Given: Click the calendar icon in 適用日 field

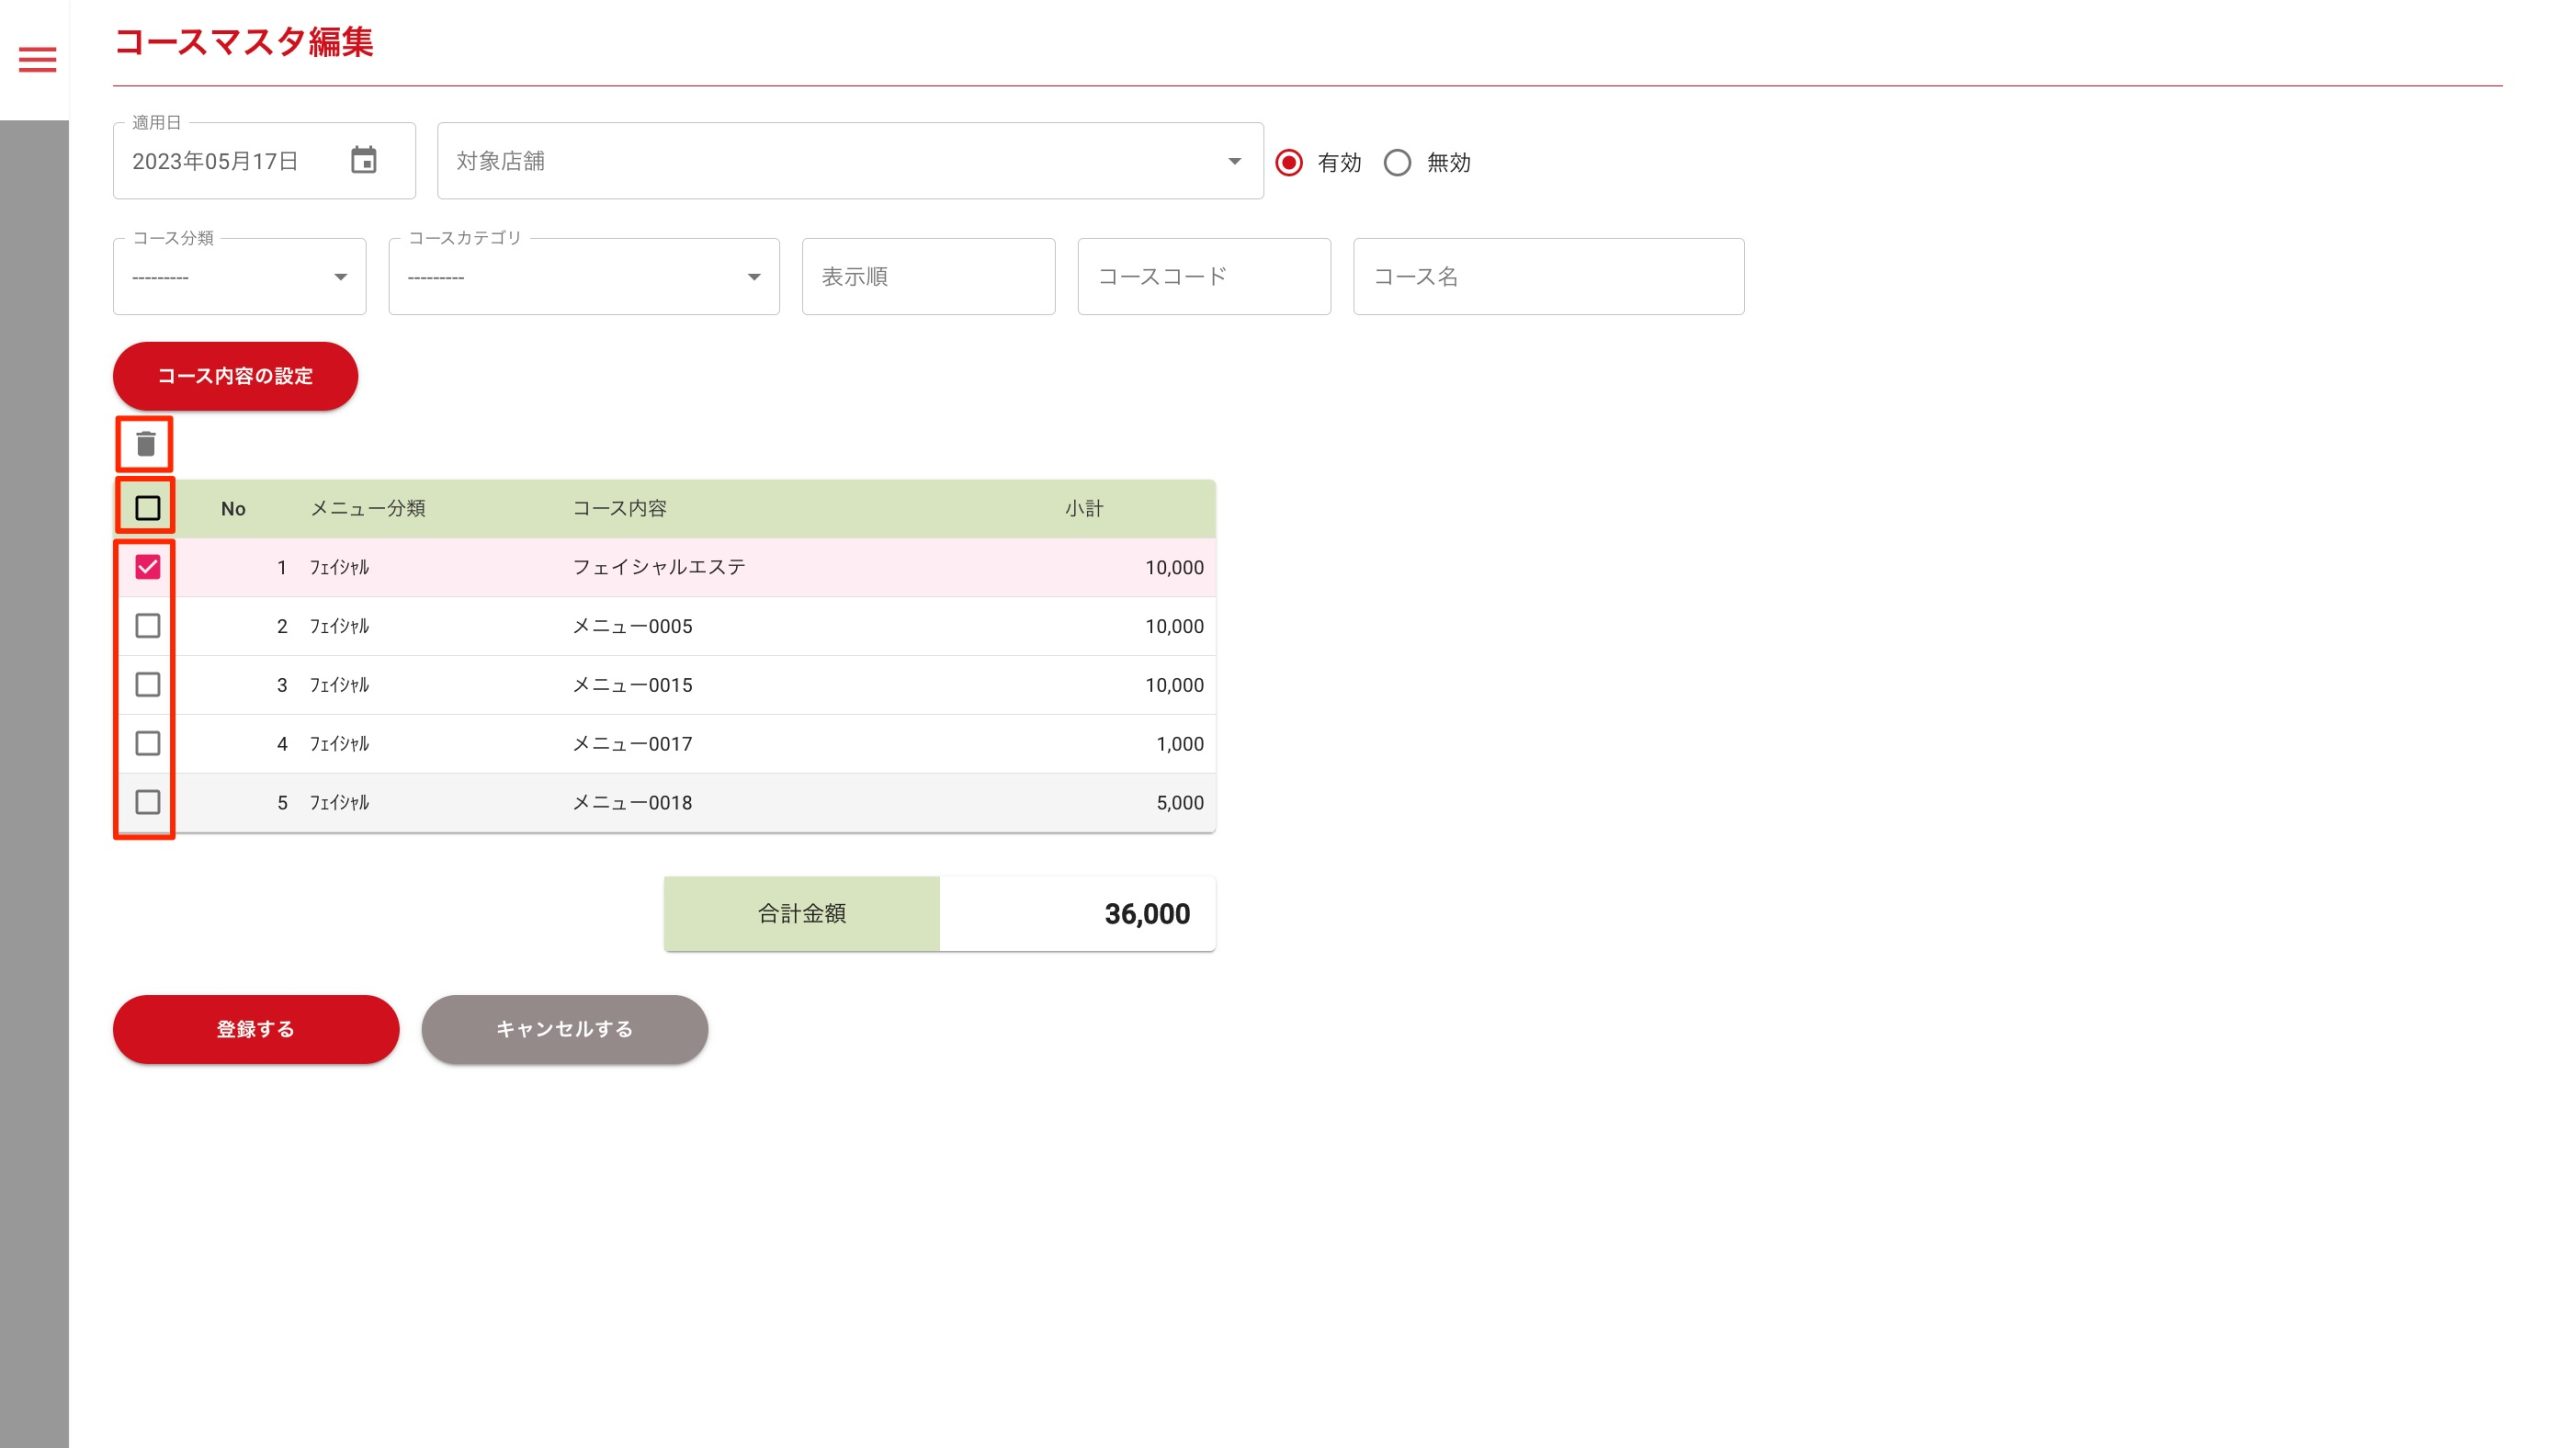Looking at the screenshot, I should click(x=363, y=160).
